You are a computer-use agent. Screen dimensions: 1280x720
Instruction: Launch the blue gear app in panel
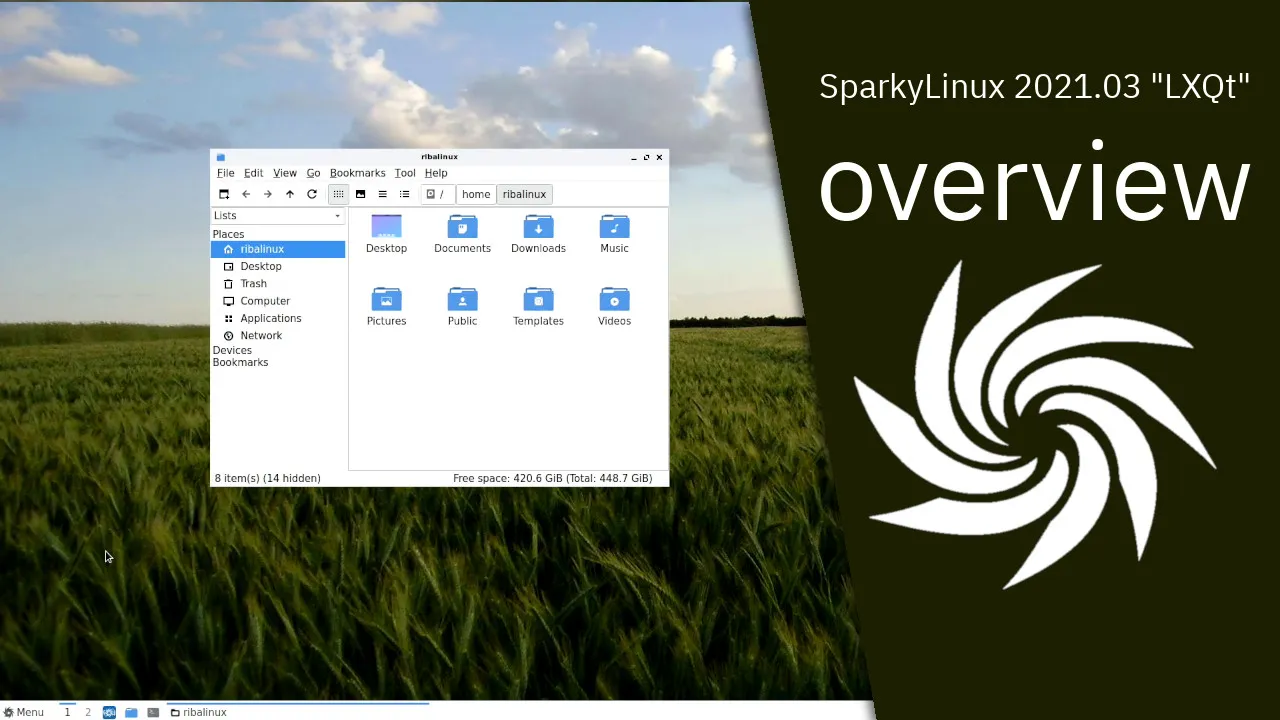tap(110, 712)
